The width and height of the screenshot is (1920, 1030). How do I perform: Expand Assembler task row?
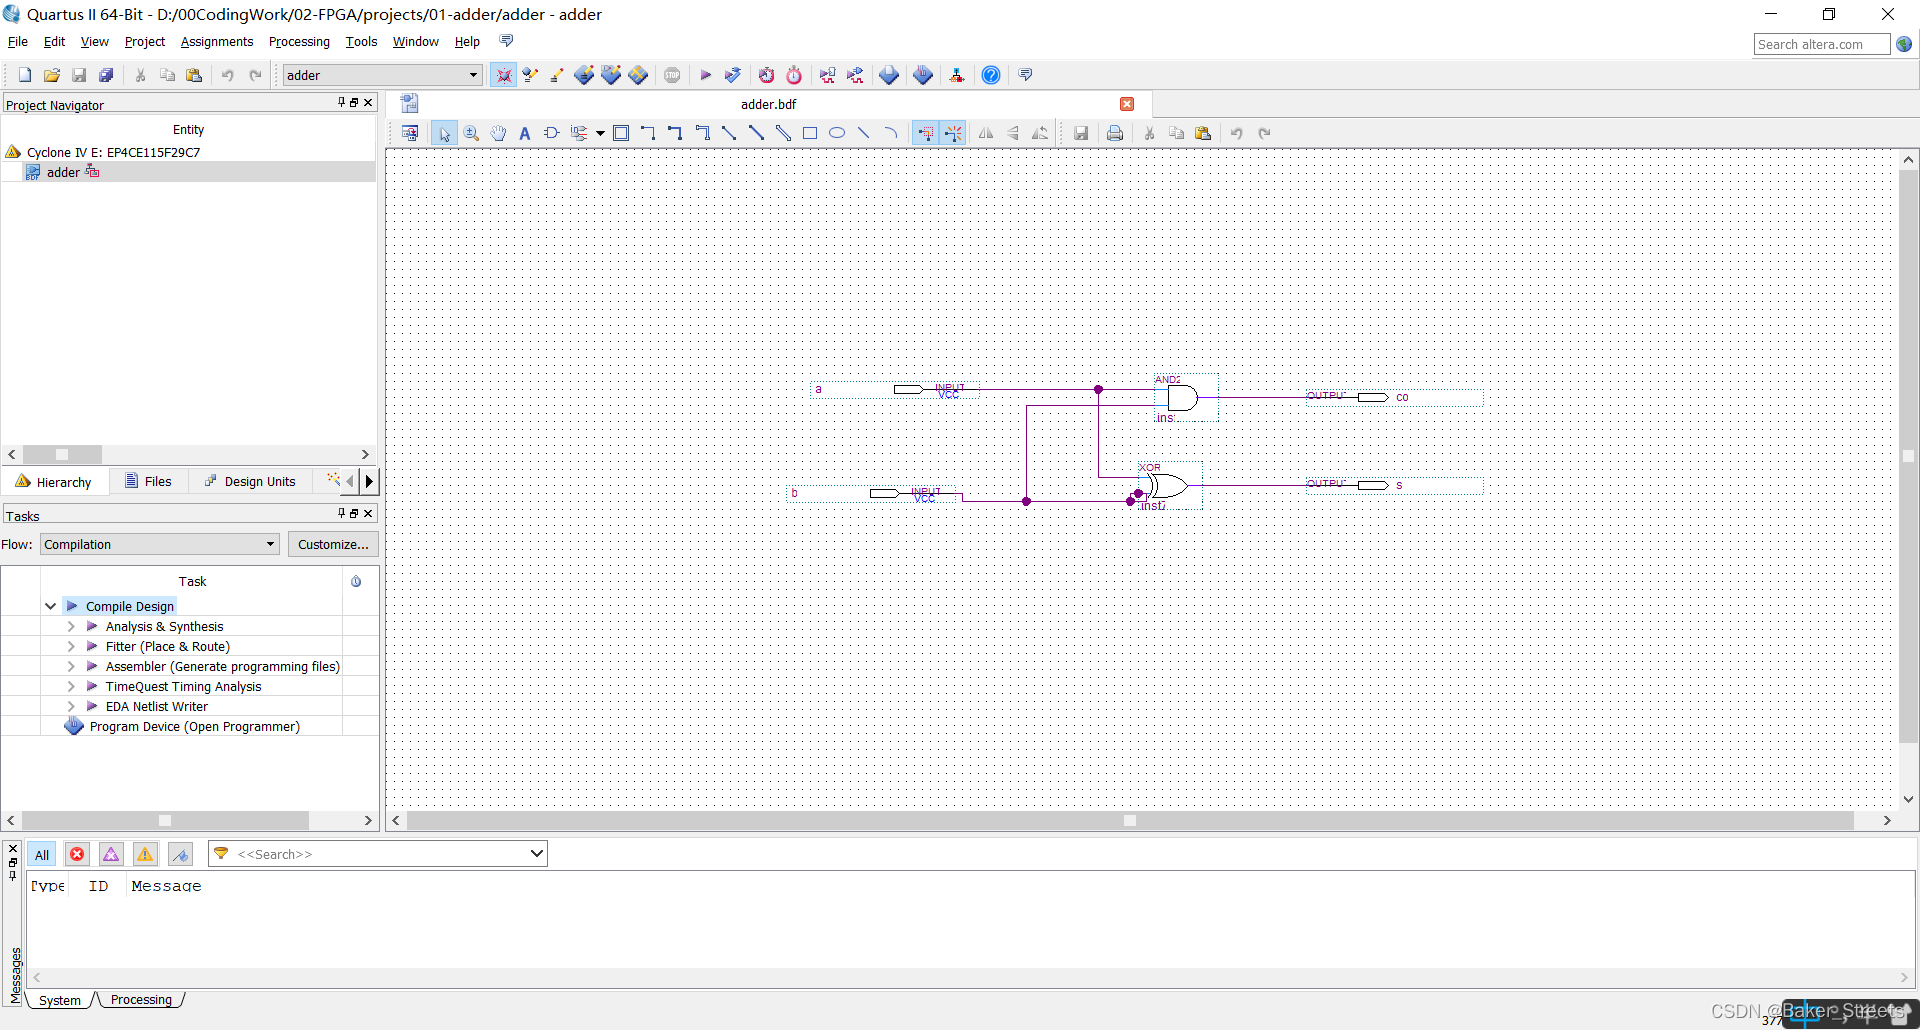(x=71, y=666)
